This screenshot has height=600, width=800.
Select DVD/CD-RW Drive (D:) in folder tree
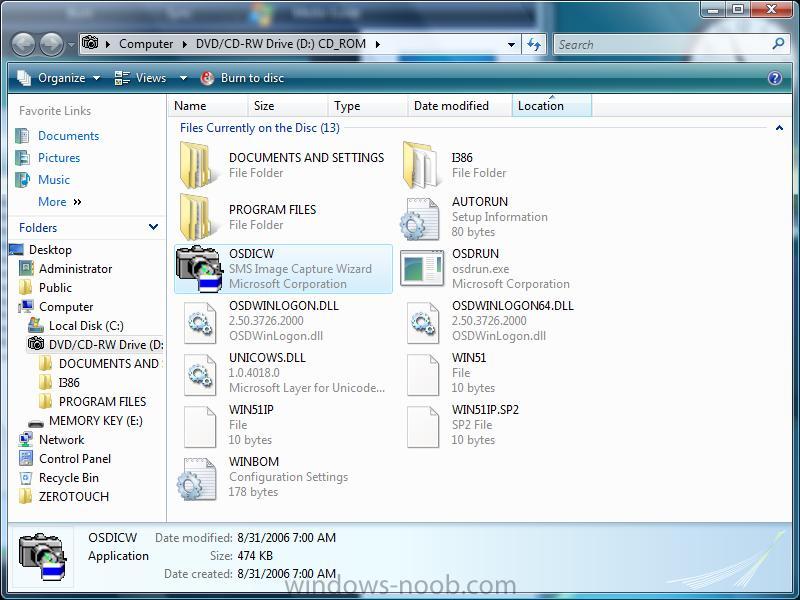point(106,345)
